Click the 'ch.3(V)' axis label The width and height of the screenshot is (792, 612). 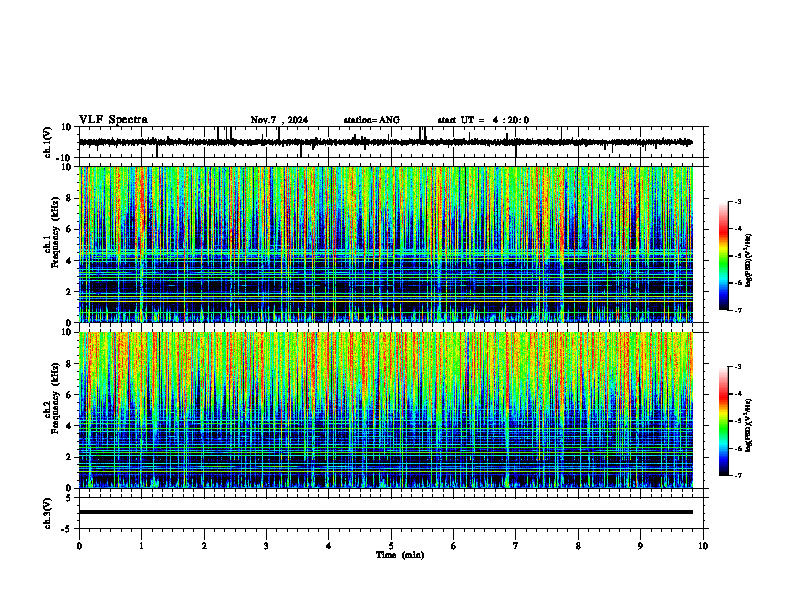point(48,513)
